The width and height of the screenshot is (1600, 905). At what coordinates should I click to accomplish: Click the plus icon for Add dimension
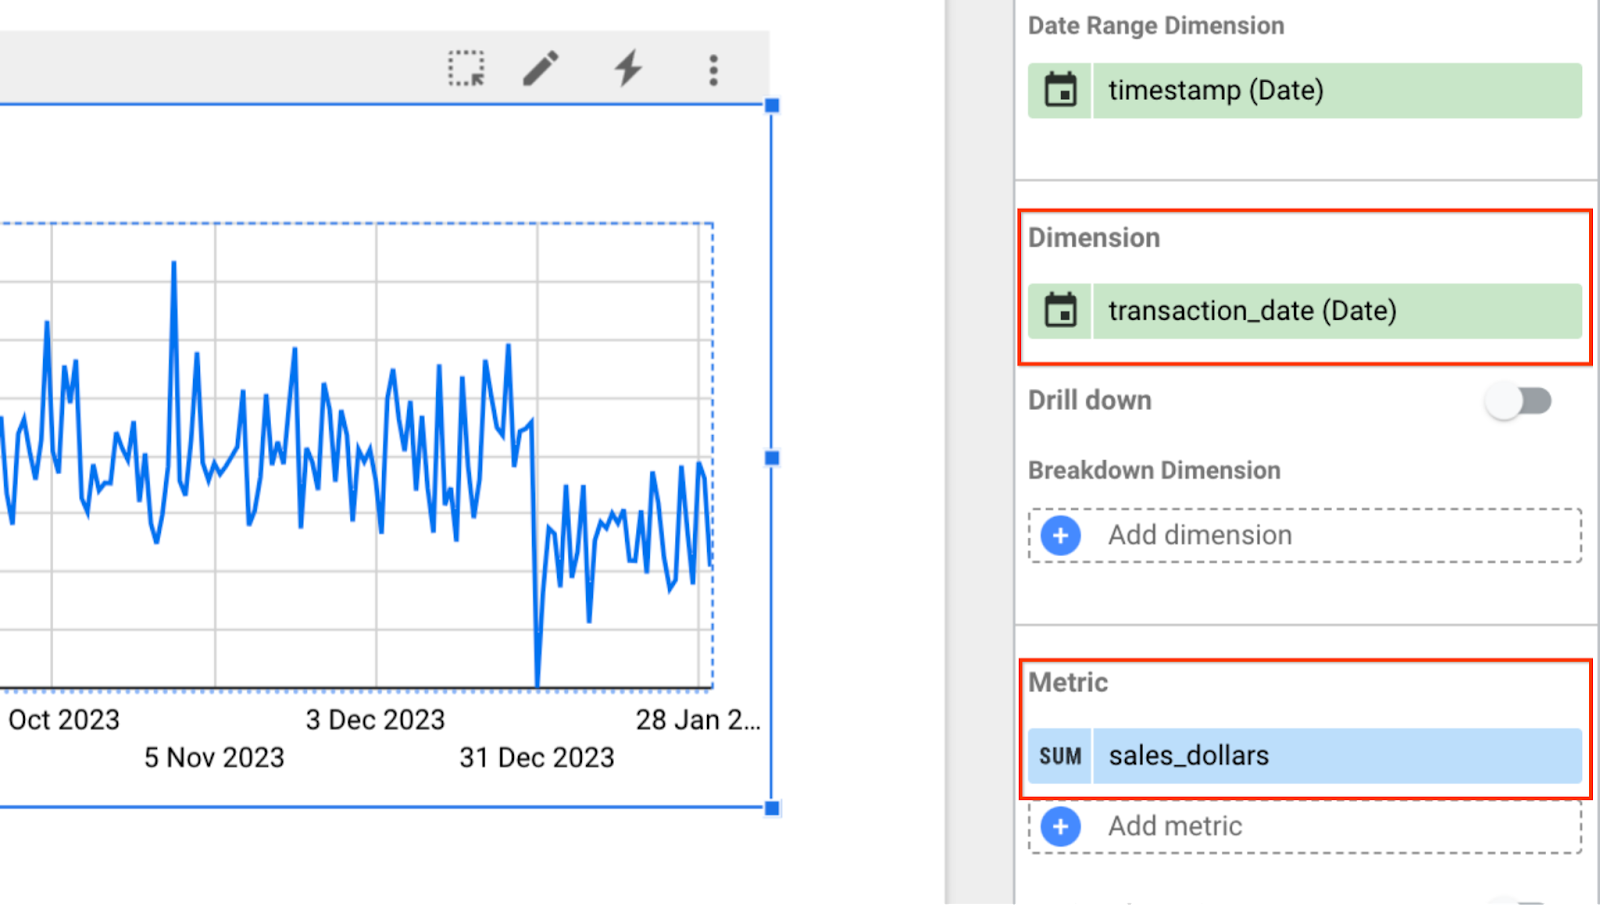click(x=1060, y=536)
